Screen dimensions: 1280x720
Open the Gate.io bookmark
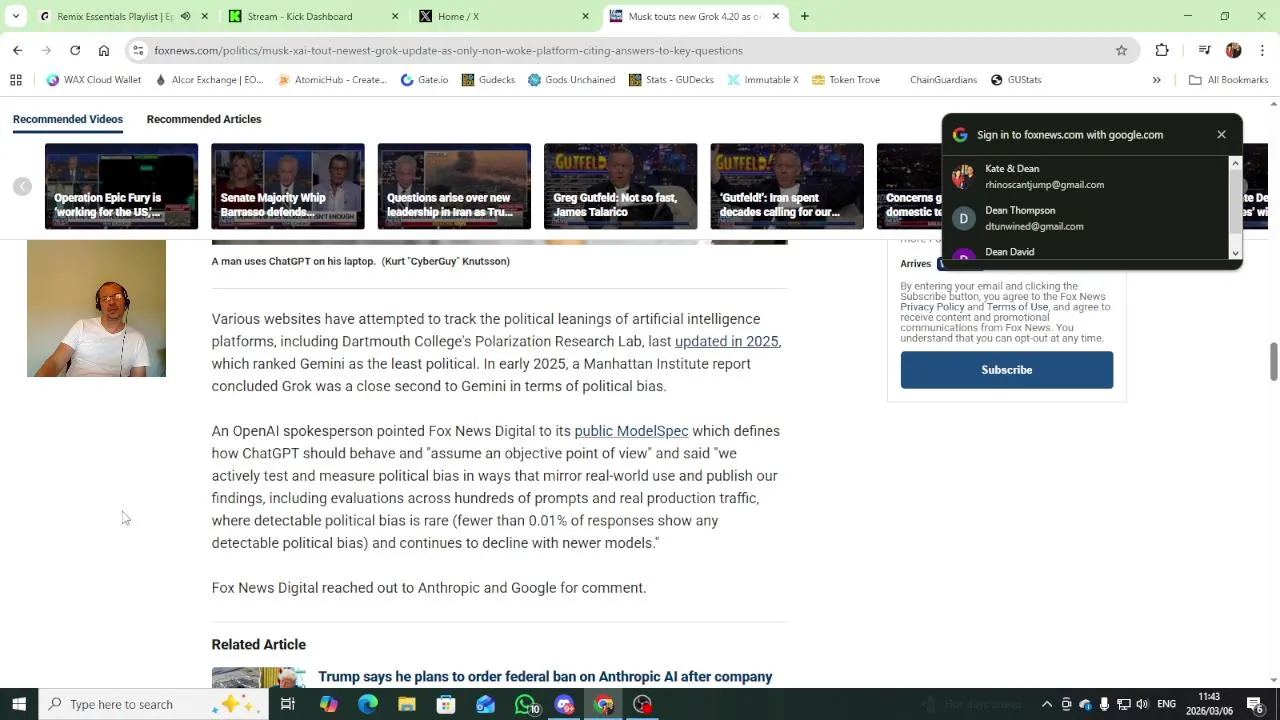(424, 80)
